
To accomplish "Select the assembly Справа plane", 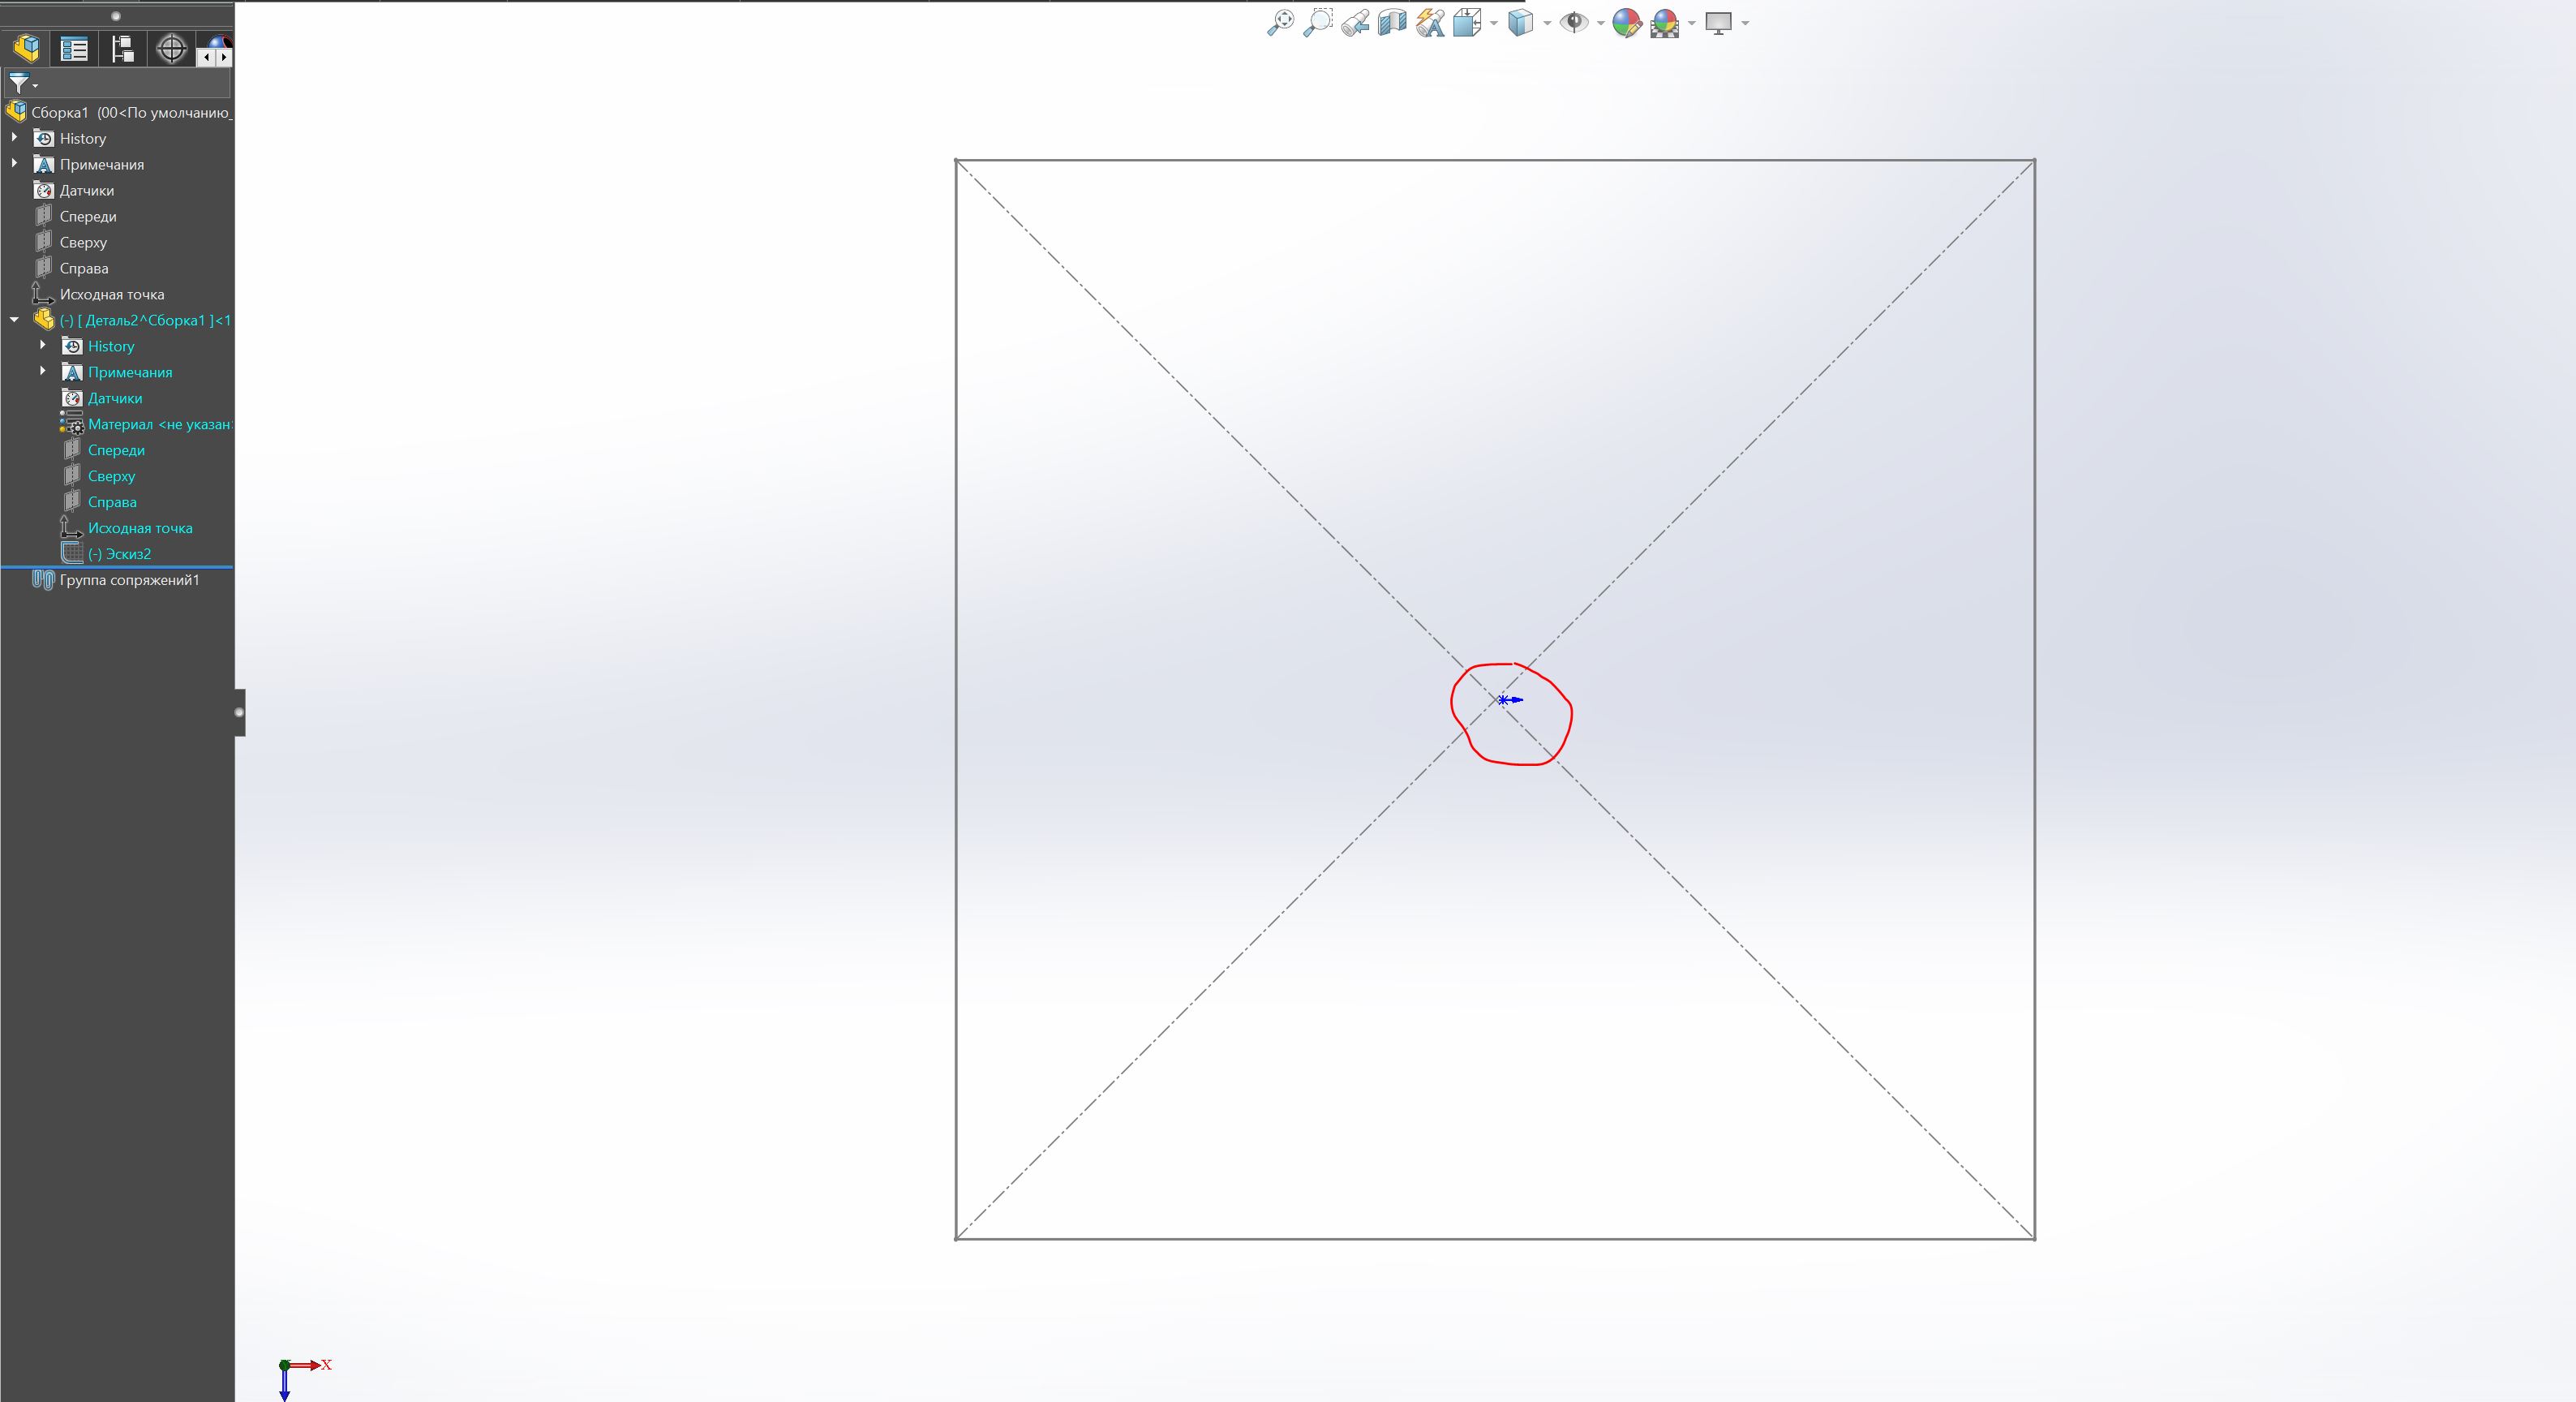I will (x=83, y=269).
